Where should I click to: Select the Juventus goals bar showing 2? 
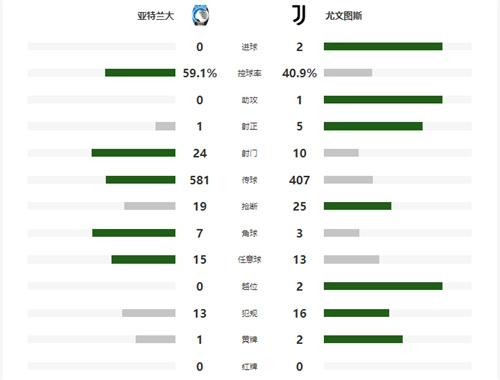[x=383, y=46]
